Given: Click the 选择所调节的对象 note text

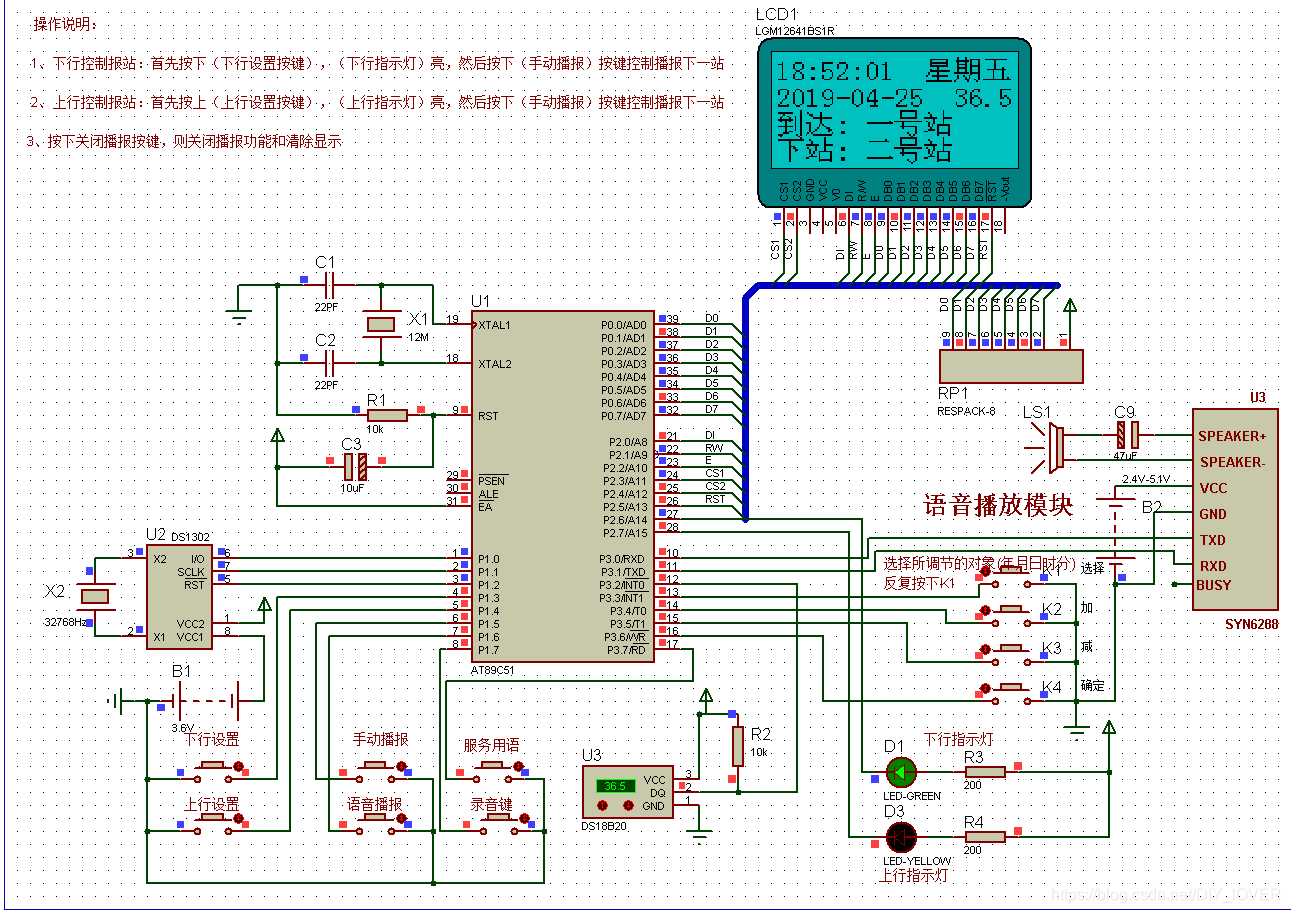Looking at the screenshot, I should (x=979, y=563).
